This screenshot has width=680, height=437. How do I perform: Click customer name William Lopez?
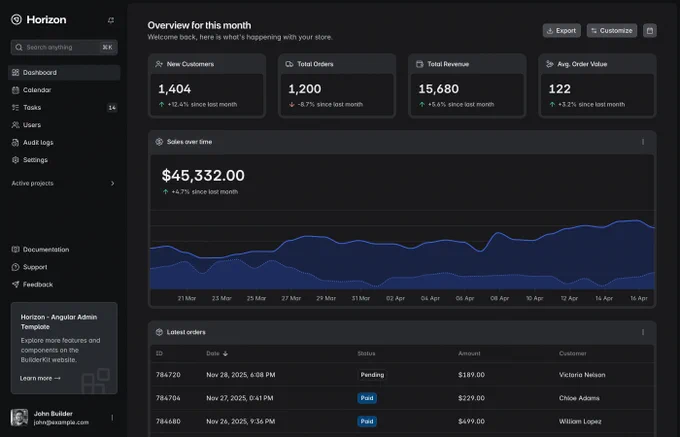pos(580,421)
